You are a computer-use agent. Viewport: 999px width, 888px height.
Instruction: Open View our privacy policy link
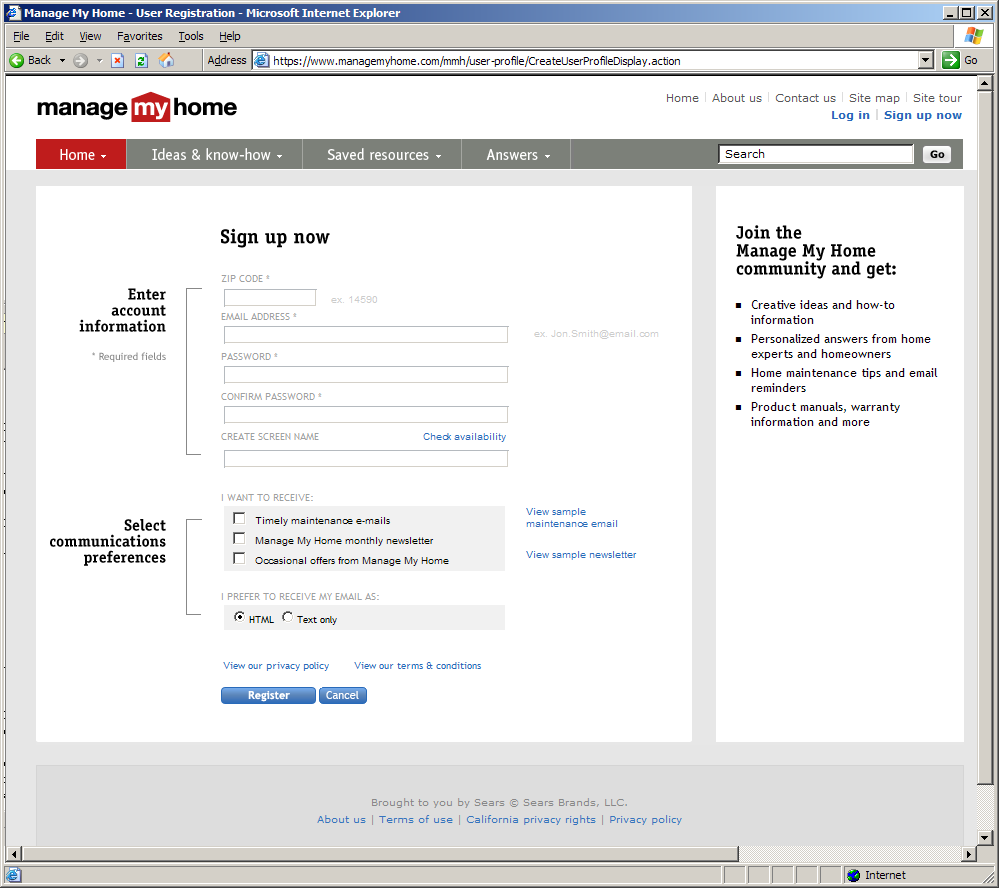click(276, 665)
